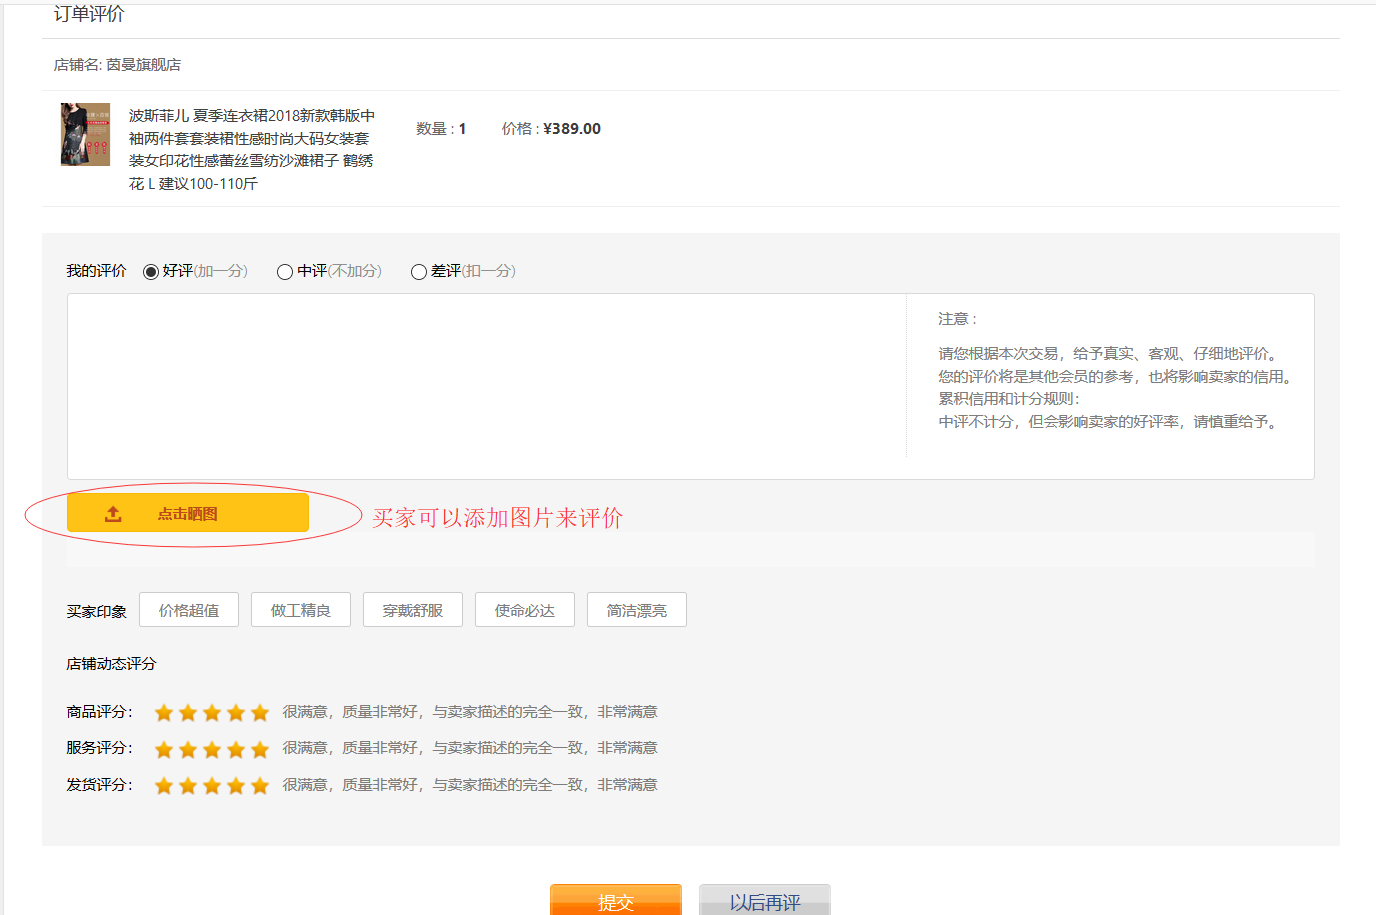This screenshot has width=1376, height=915.
Task: Submit the review with 提交 button
Action: (616, 900)
